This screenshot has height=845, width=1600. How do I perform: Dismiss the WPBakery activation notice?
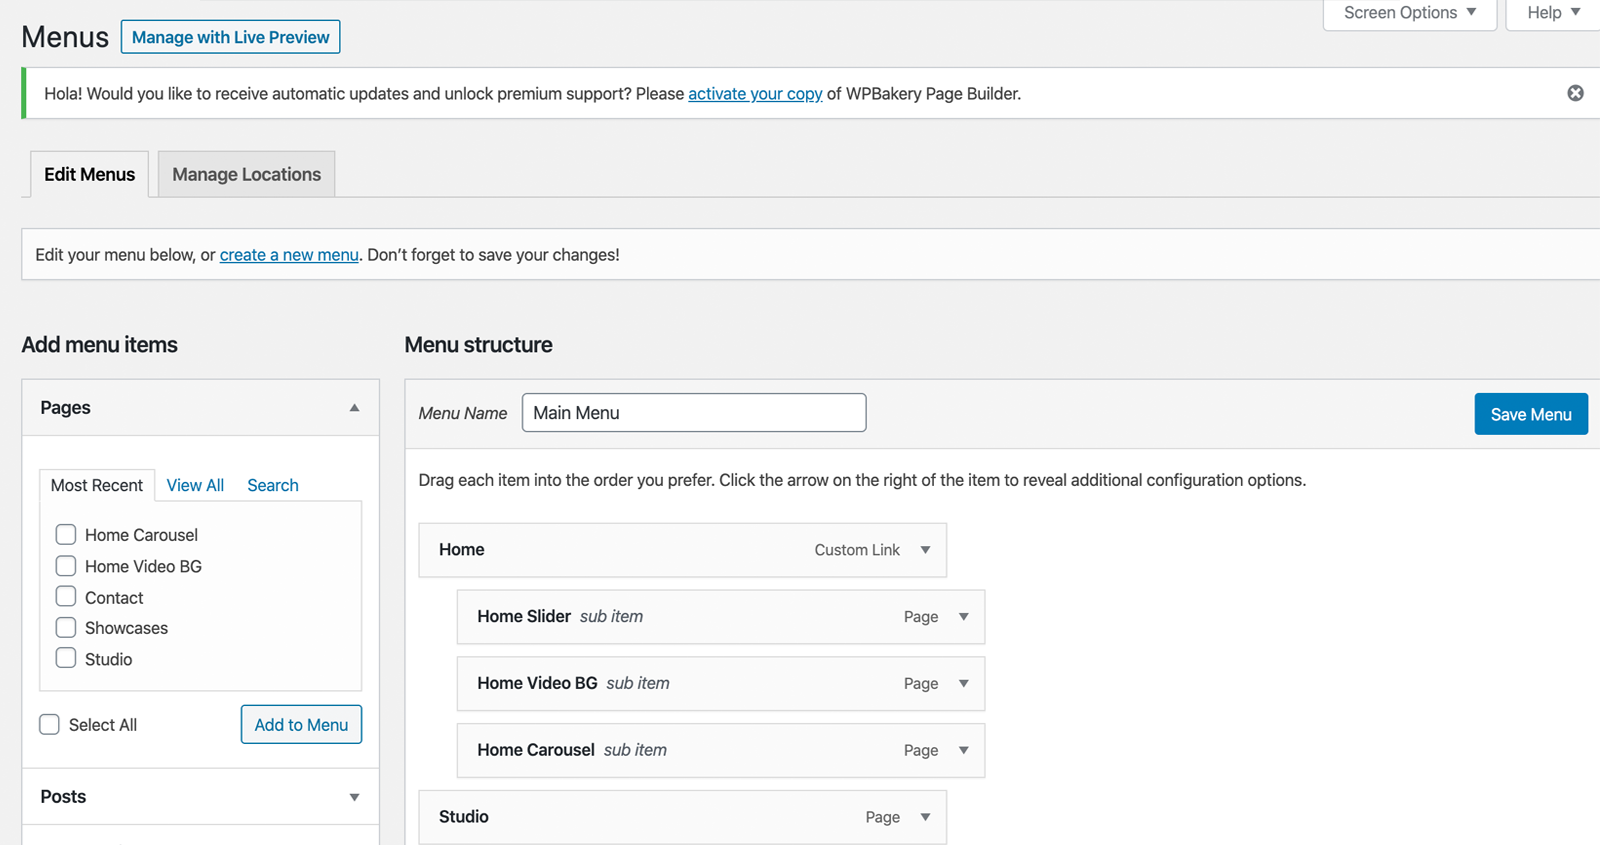(1575, 93)
